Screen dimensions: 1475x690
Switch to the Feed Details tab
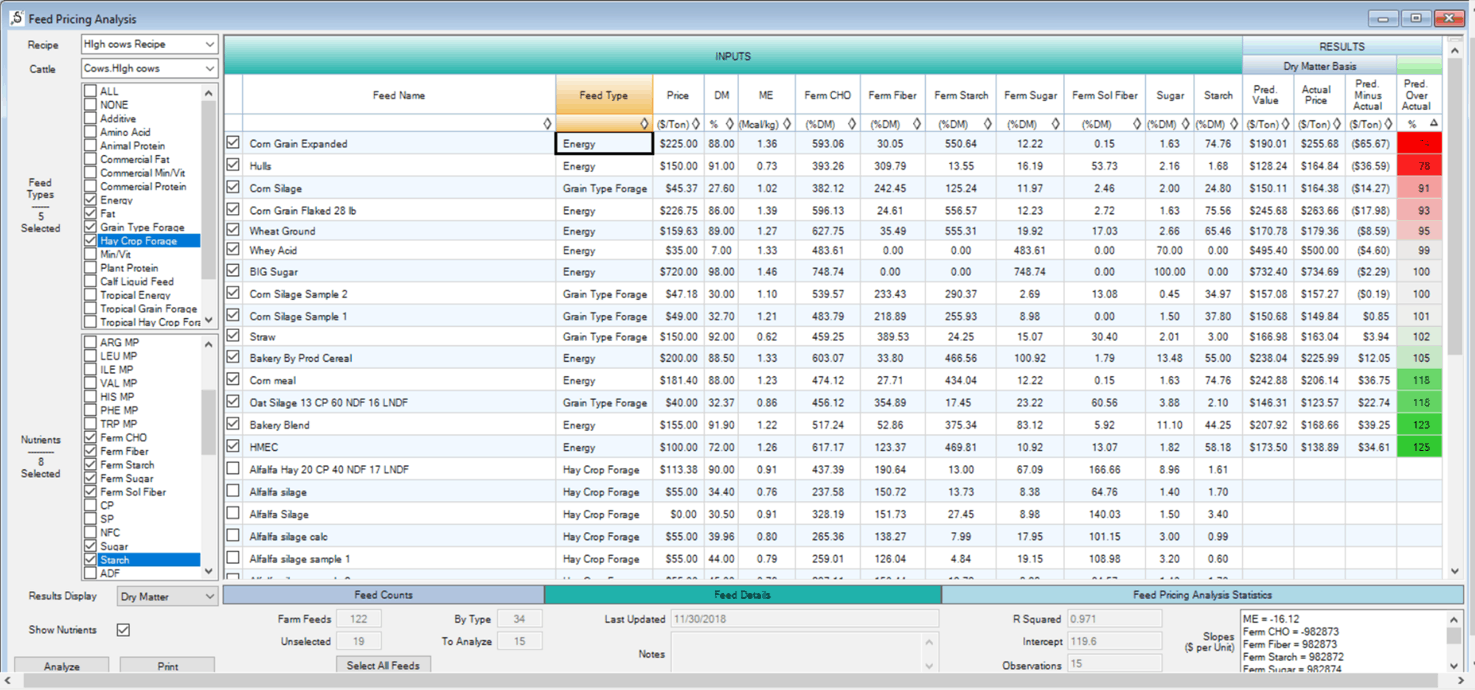point(741,595)
